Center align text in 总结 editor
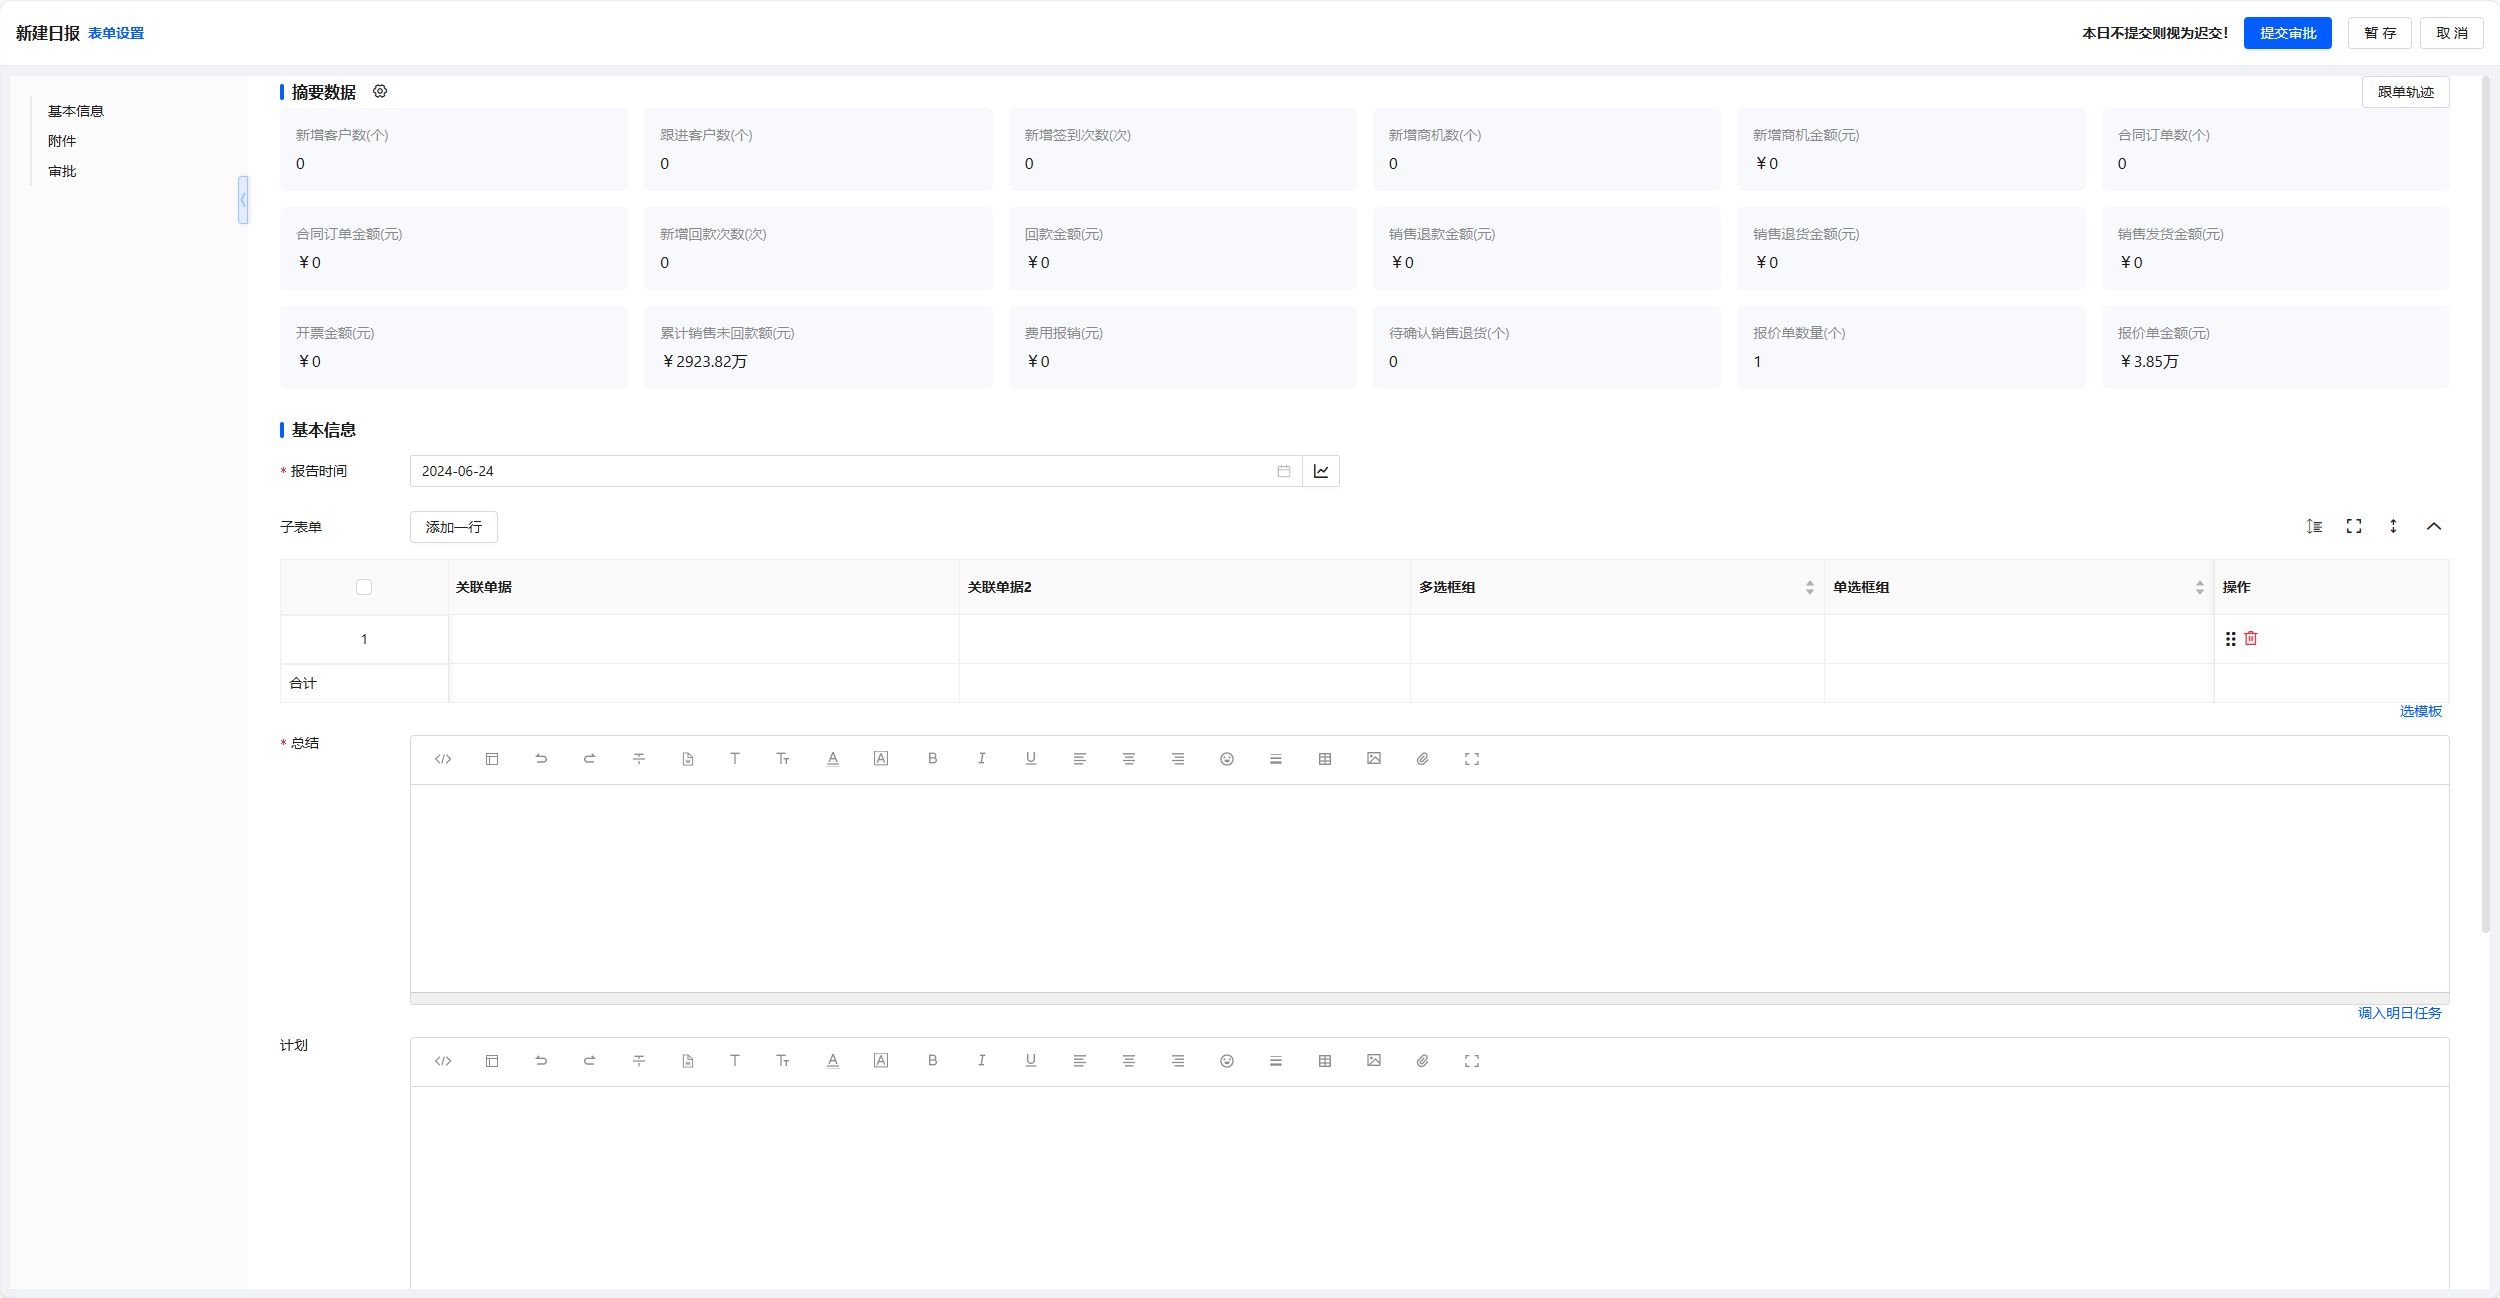The height and width of the screenshot is (1298, 2500). (x=1129, y=759)
